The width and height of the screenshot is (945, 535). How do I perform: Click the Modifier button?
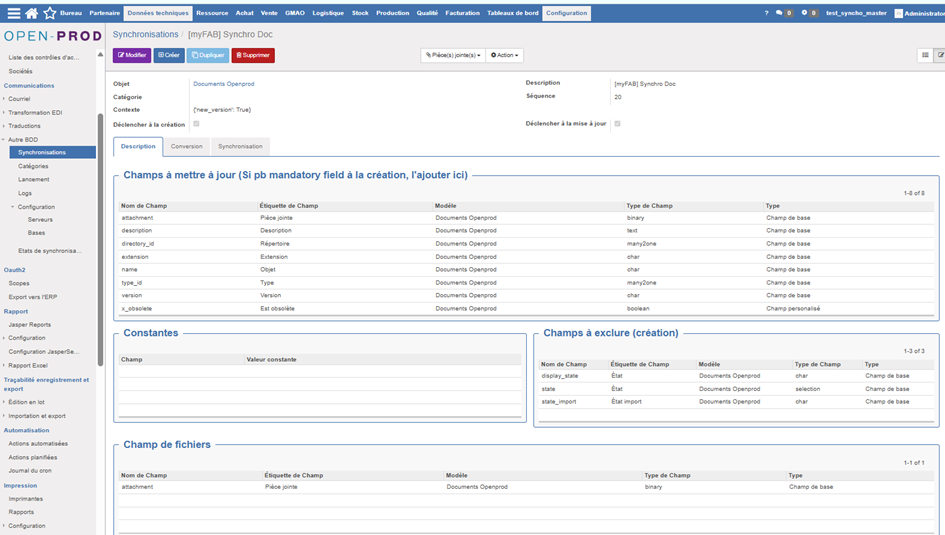point(132,55)
